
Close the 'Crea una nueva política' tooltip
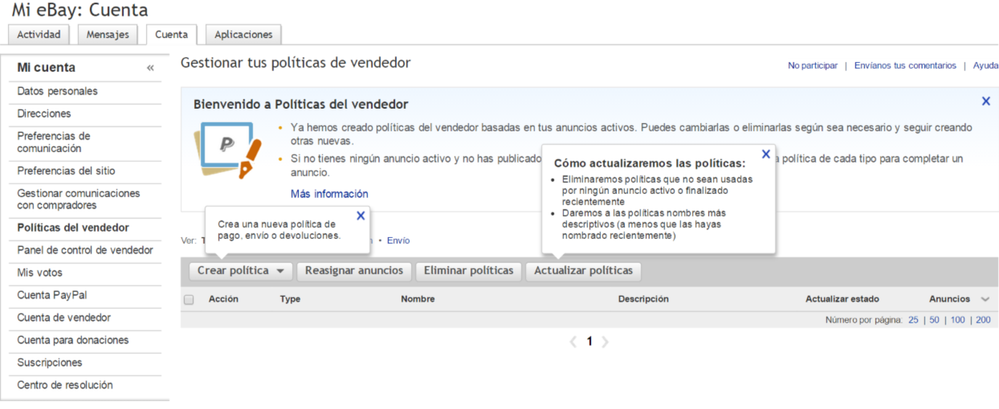[361, 216]
